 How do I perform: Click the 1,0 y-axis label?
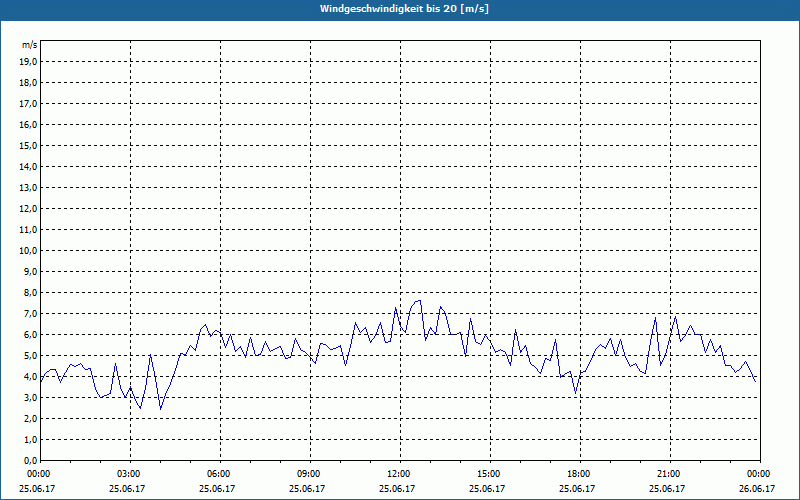click(x=31, y=440)
